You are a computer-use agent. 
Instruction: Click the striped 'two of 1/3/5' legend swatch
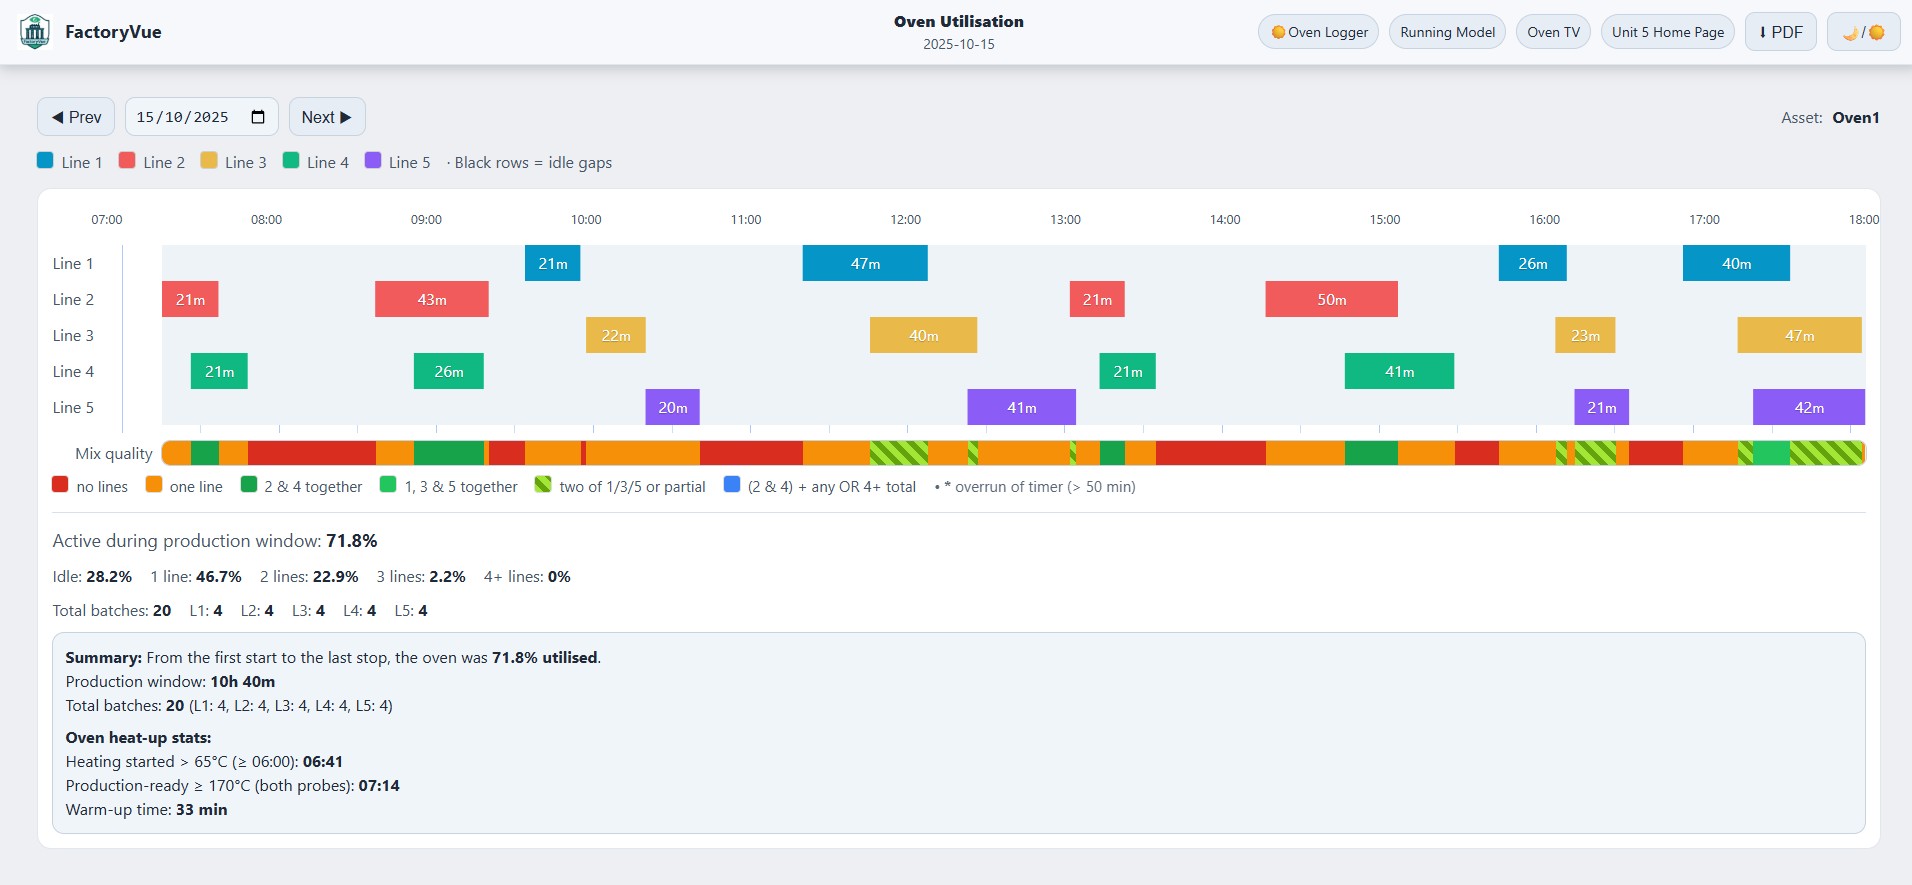543,485
